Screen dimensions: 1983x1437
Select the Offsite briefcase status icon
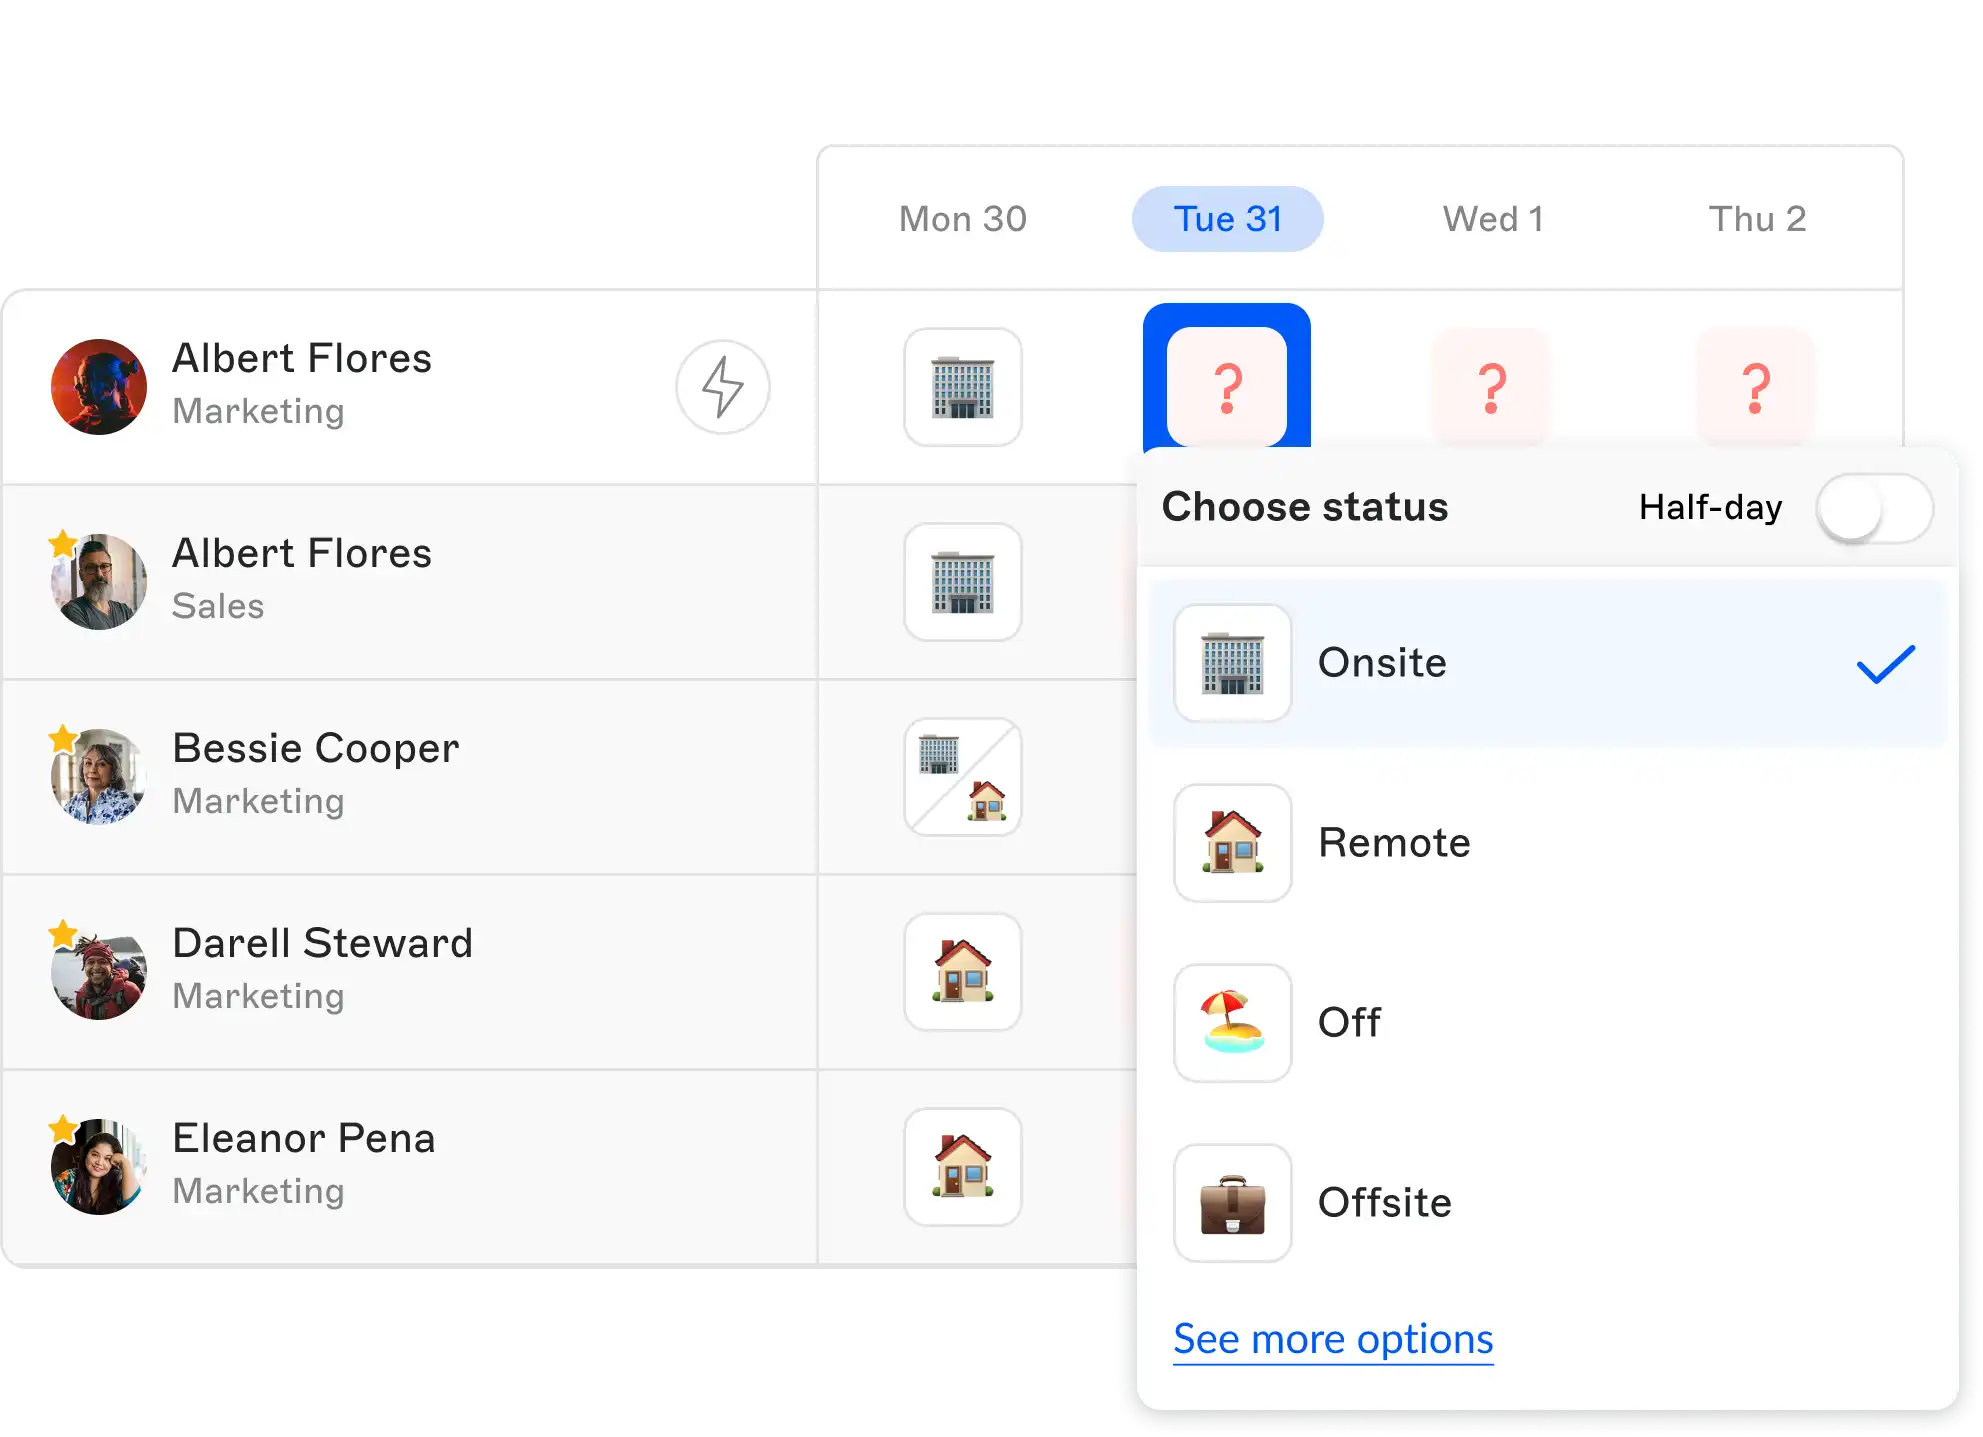coord(1232,1203)
